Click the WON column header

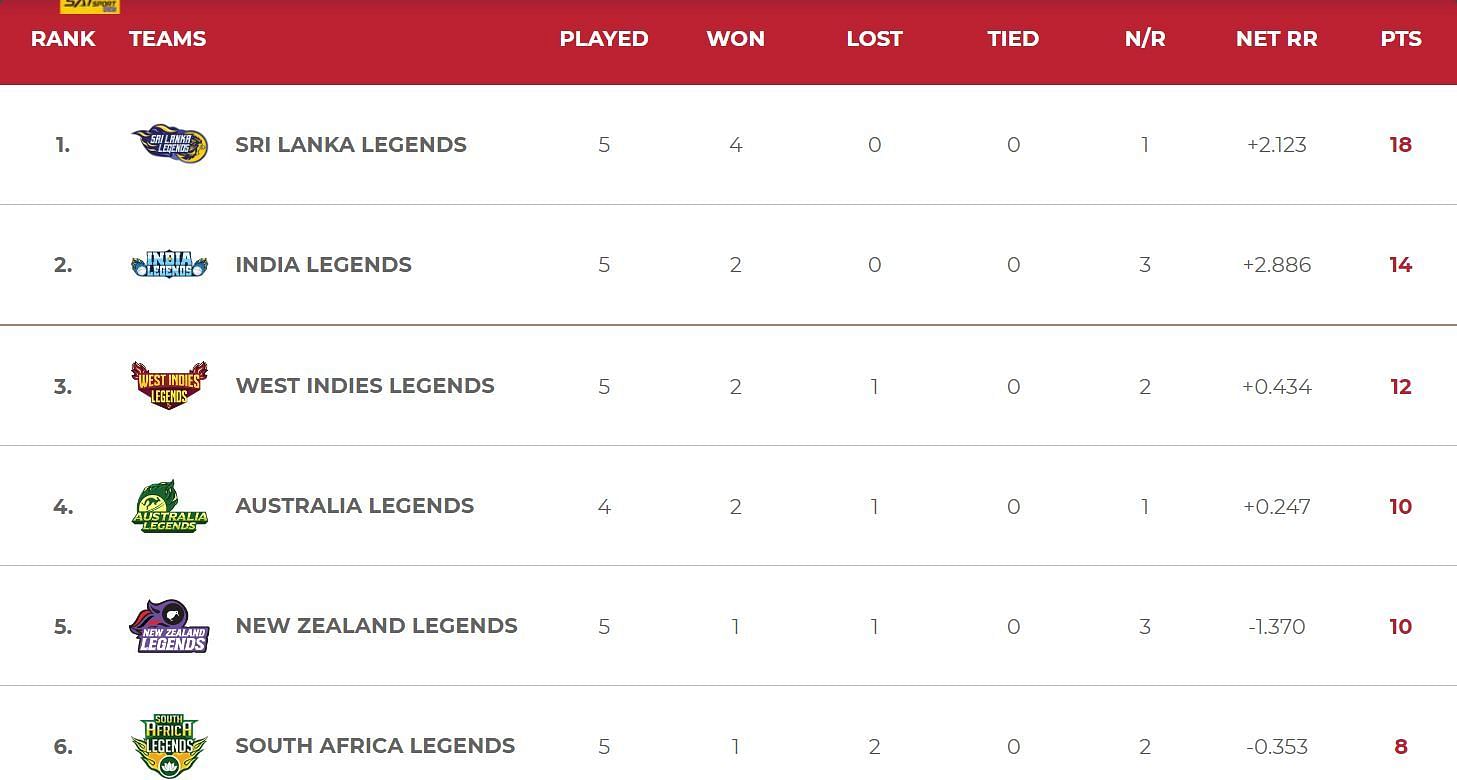pos(736,39)
